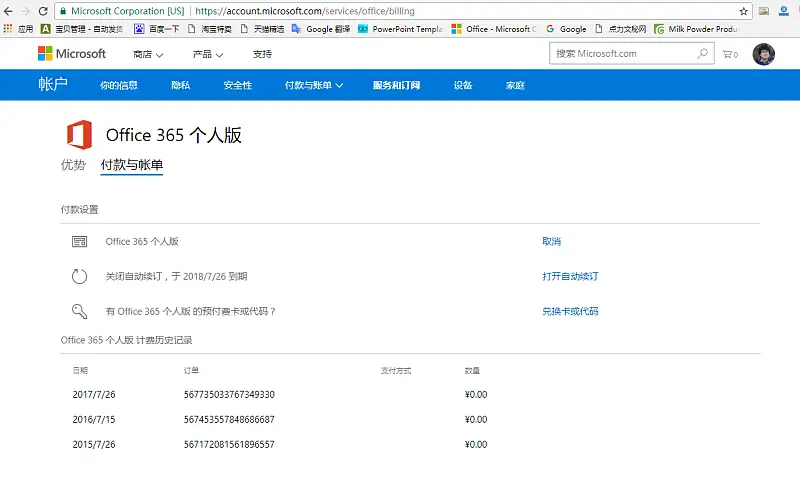Screen dimensions: 800x482
Task: Open the 服务和订阅 nav item
Action: pyautogui.click(x=395, y=86)
